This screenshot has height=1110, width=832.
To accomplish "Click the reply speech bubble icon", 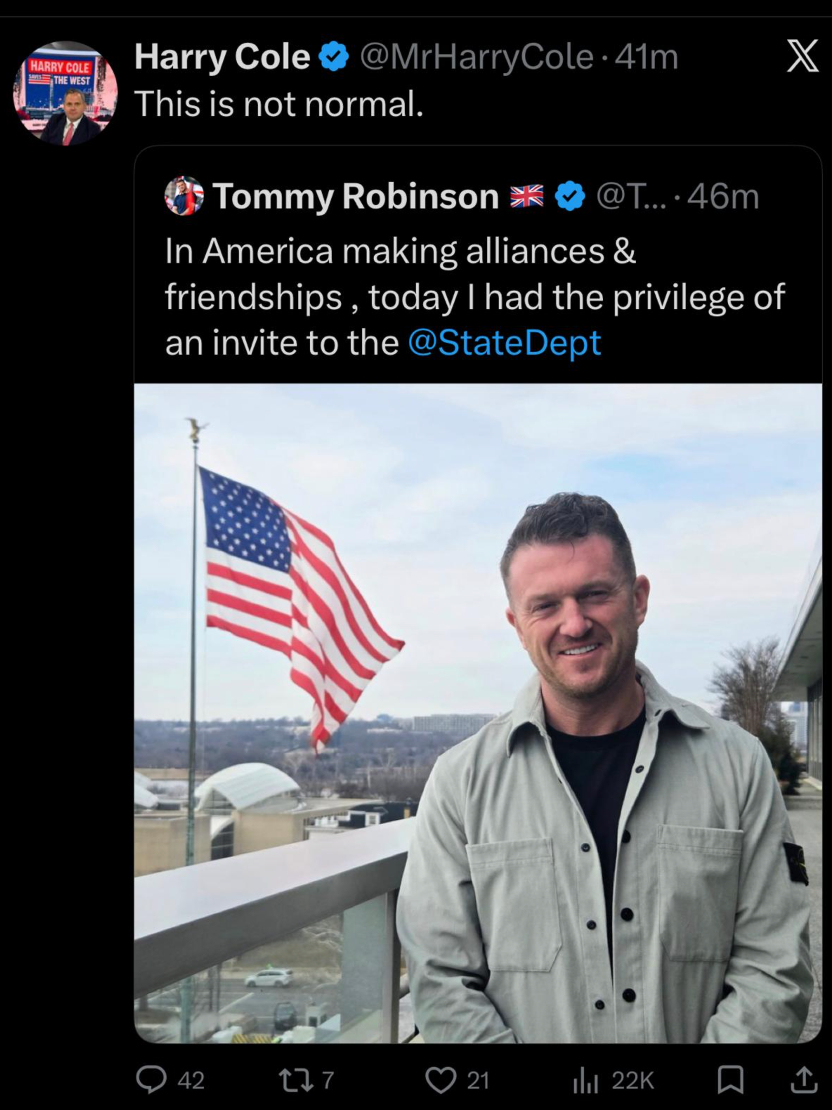I will click(x=150, y=1079).
